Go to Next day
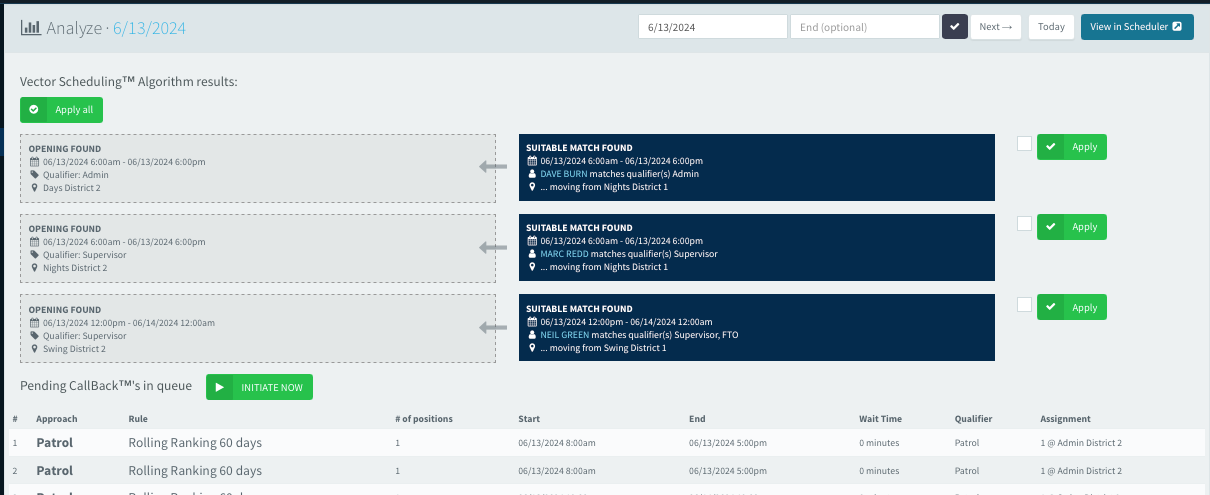This screenshot has height=495, width=1210. pos(996,27)
